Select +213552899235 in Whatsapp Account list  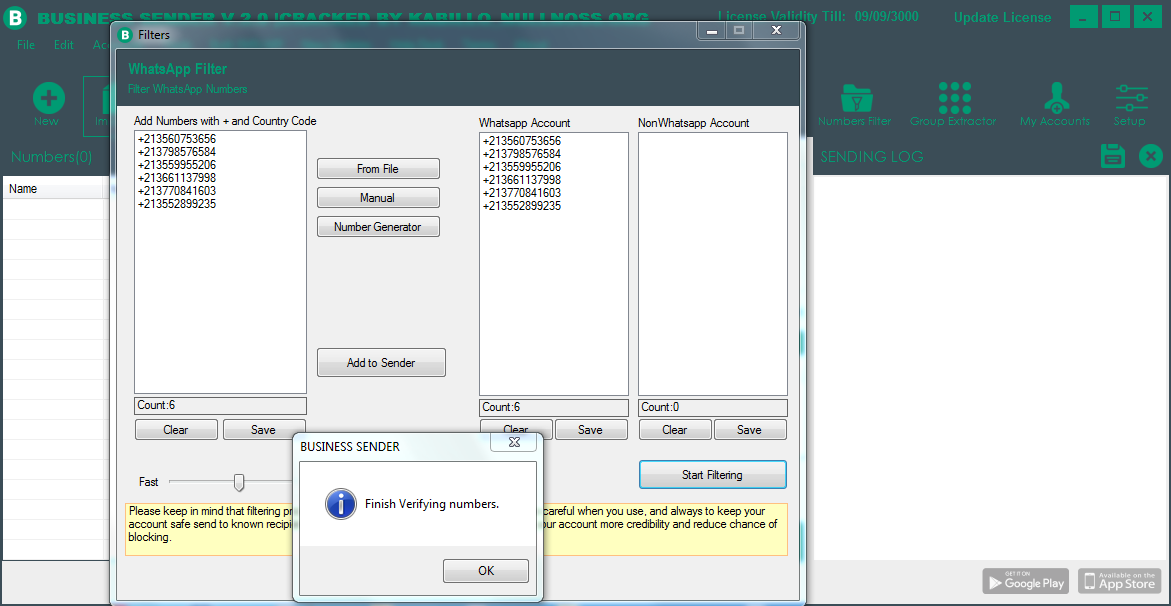tap(522, 205)
